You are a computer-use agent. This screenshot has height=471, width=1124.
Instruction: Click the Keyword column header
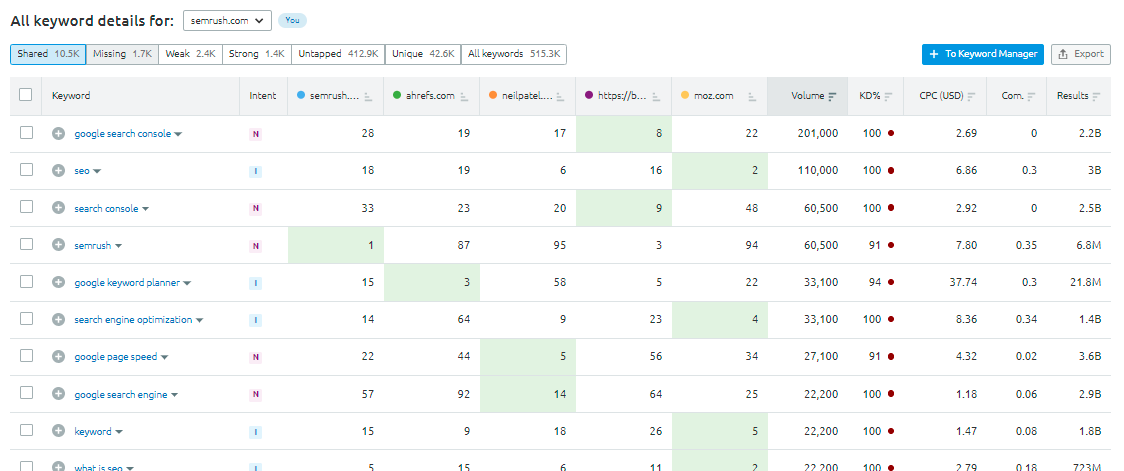pos(71,96)
